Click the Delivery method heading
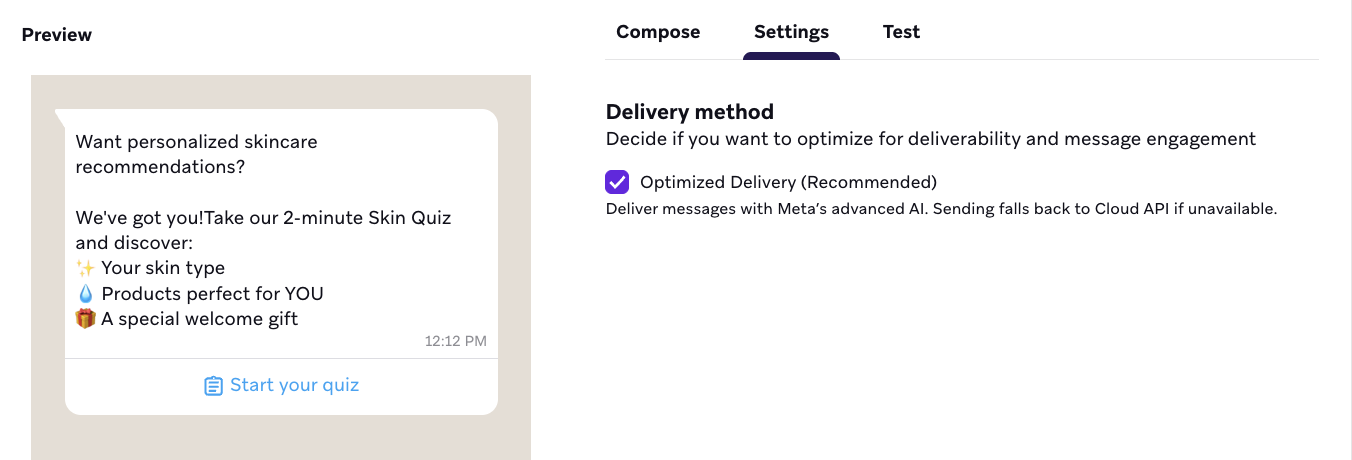Image resolution: width=1352 pixels, height=460 pixels. click(x=690, y=112)
